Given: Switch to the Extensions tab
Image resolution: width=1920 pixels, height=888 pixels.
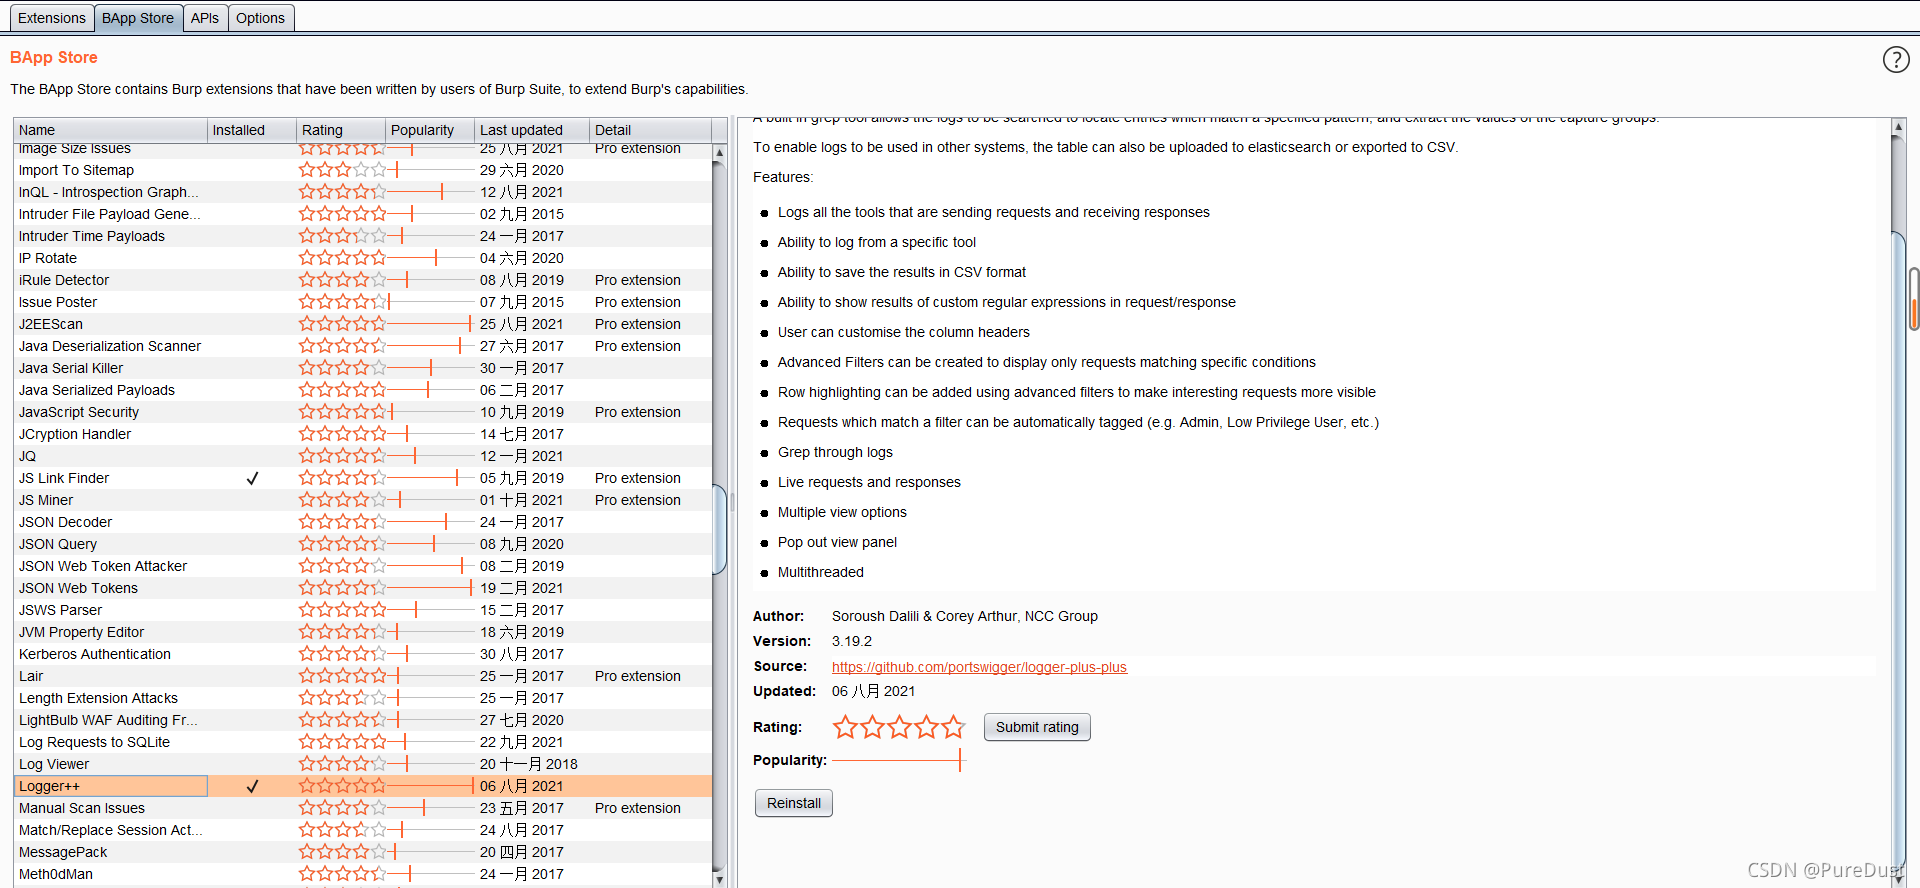Looking at the screenshot, I should pyautogui.click(x=52, y=18).
